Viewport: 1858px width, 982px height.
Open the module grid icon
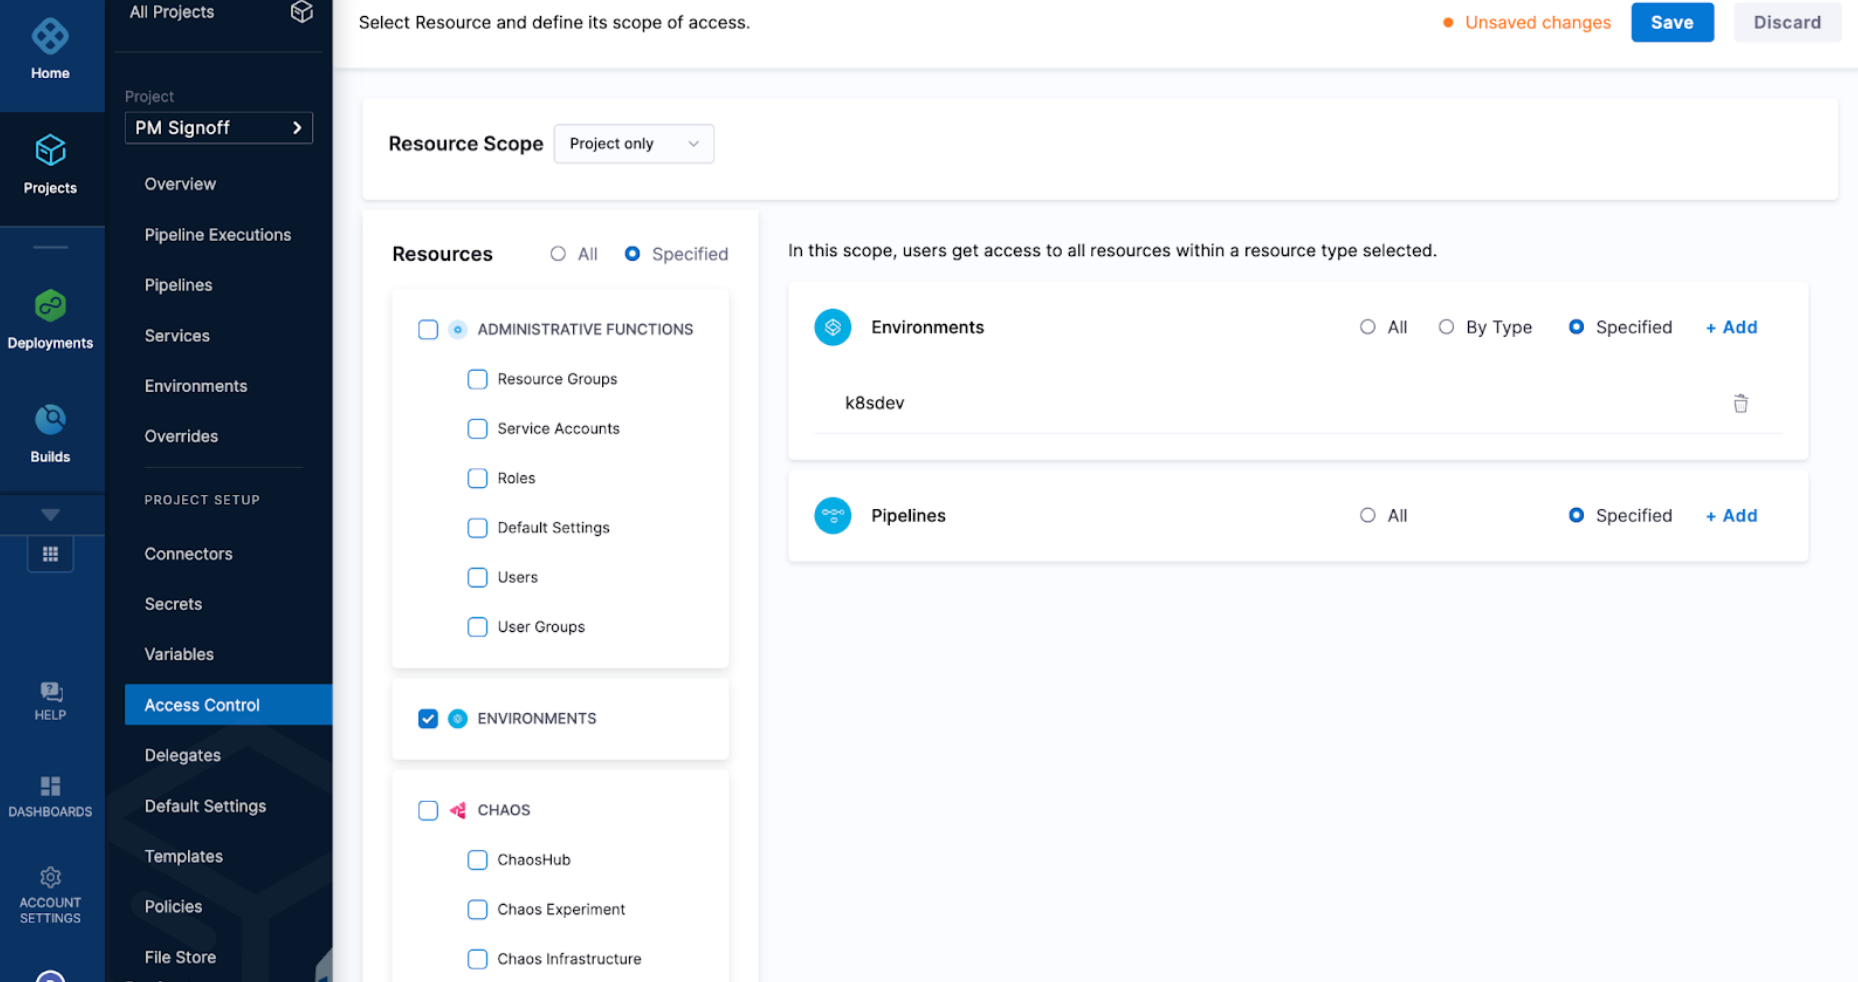[x=50, y=554]
